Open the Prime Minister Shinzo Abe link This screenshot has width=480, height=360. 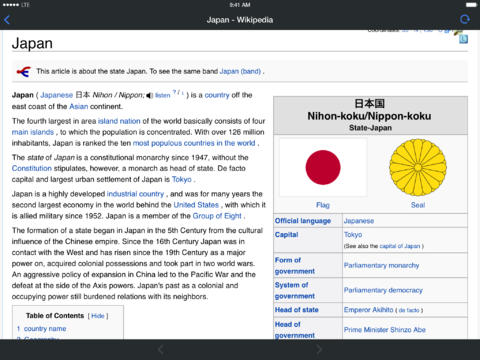tap(385, 330)
